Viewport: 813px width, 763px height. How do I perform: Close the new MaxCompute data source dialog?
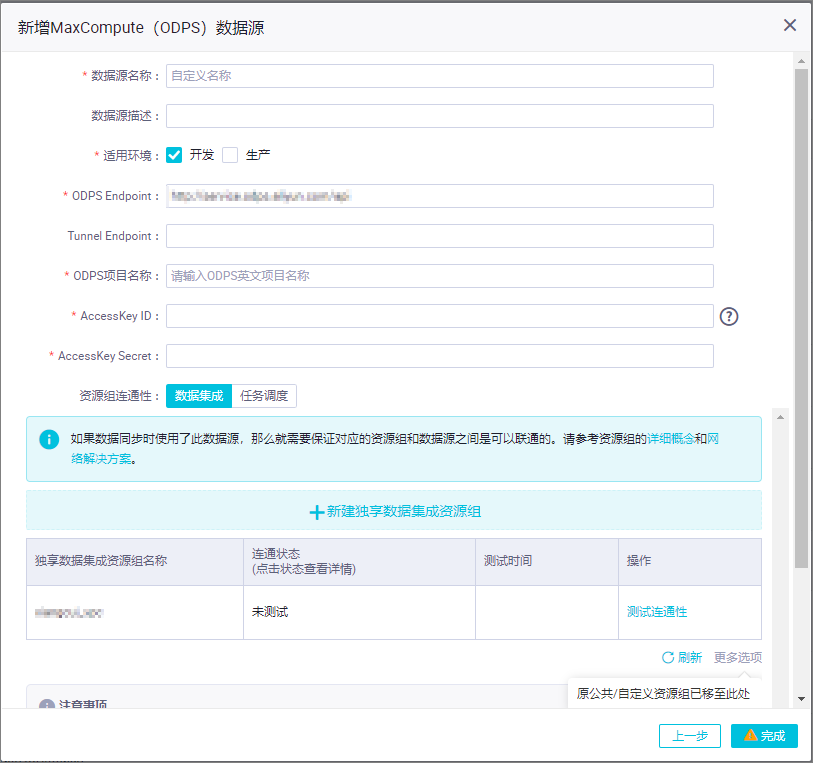pos(790,25)
